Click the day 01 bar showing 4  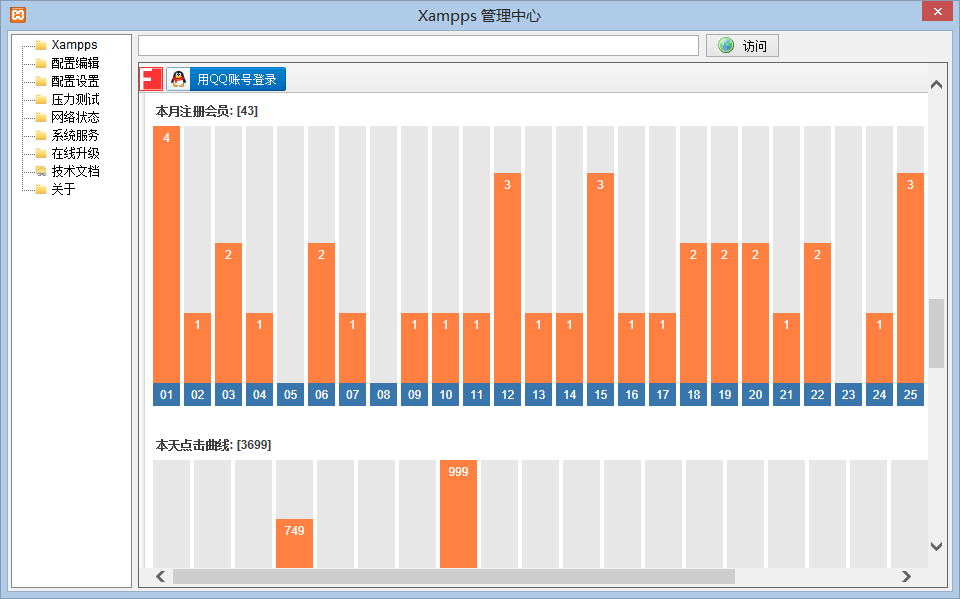point(167,255)
